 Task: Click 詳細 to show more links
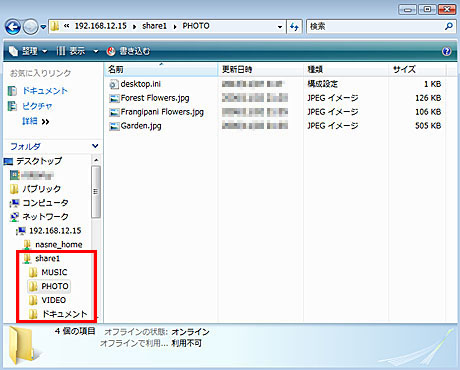[x=36, y=121]
